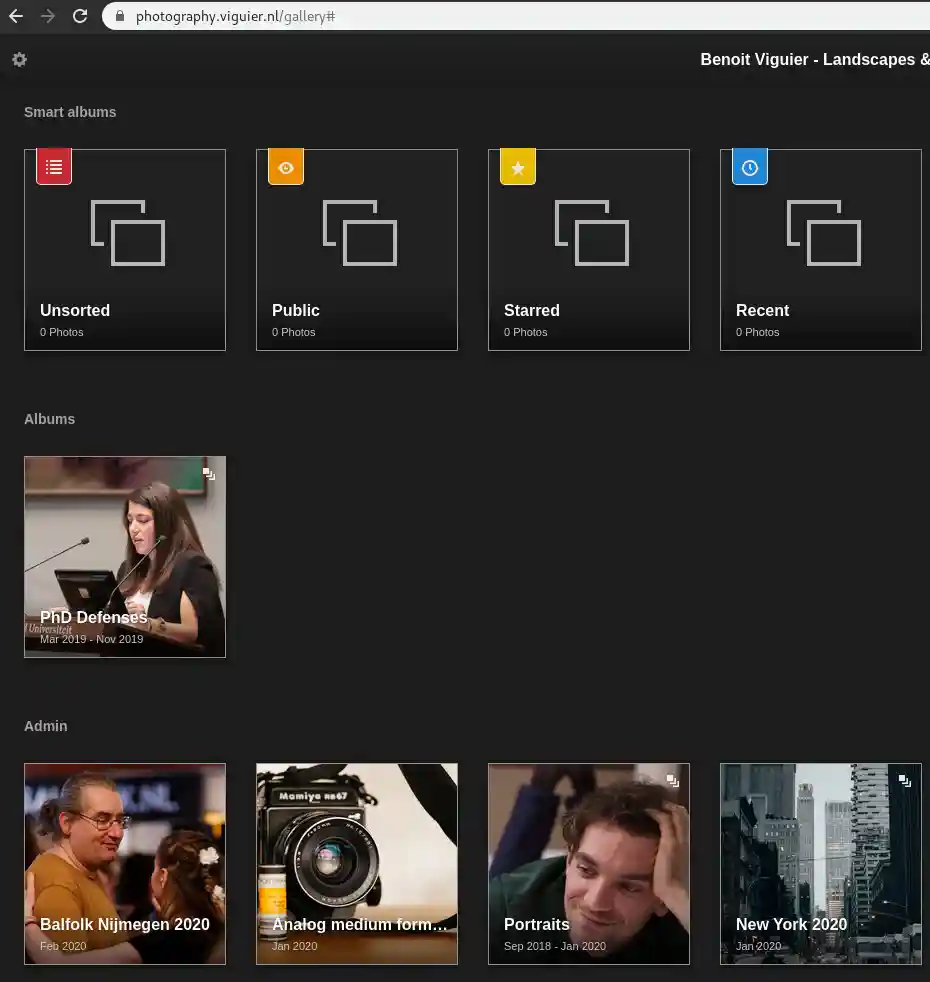Click sub-album icon on Portraits thumbnail

point(673,781)
